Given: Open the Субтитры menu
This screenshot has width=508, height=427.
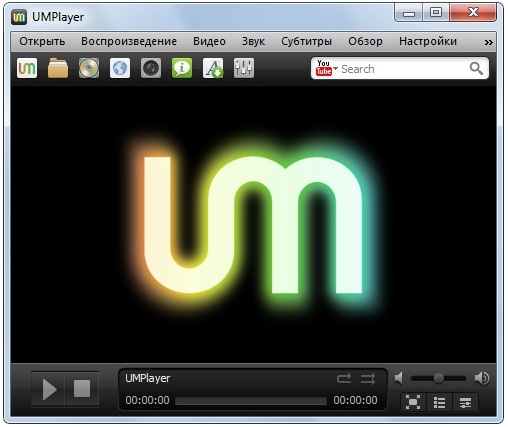Looking at the screenshot, I should coord(306,41).
